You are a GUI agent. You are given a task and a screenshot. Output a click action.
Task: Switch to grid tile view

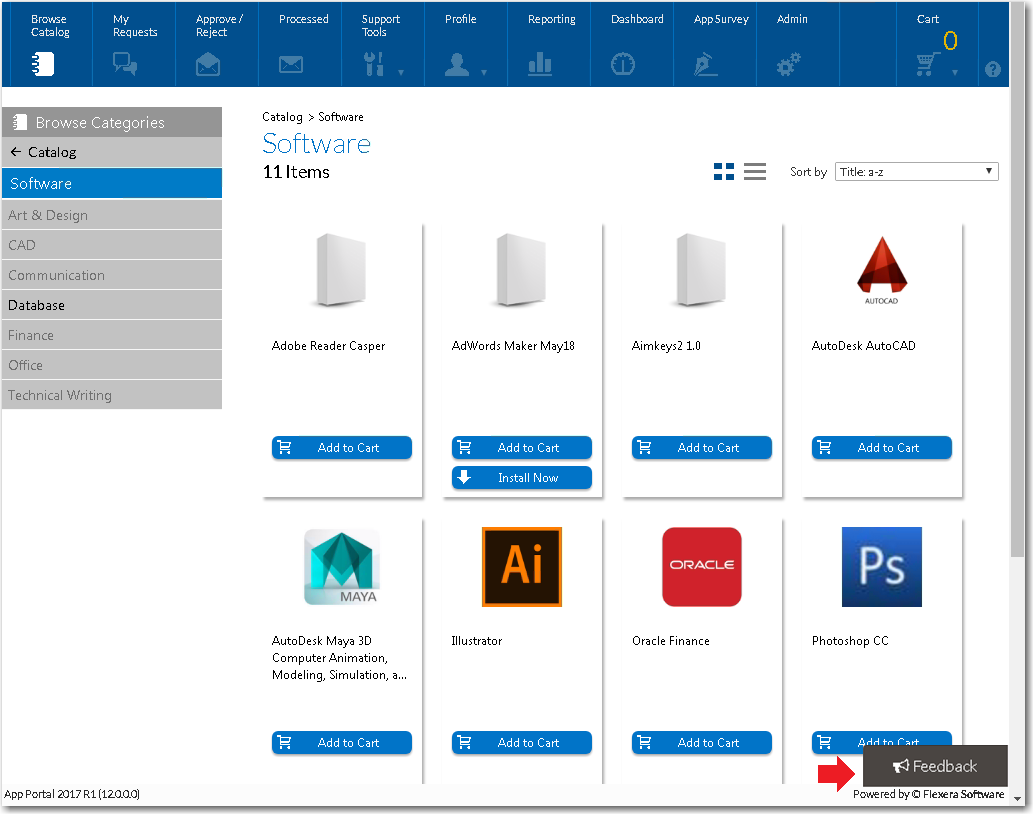pyautogui.click(x=724, y=172)
